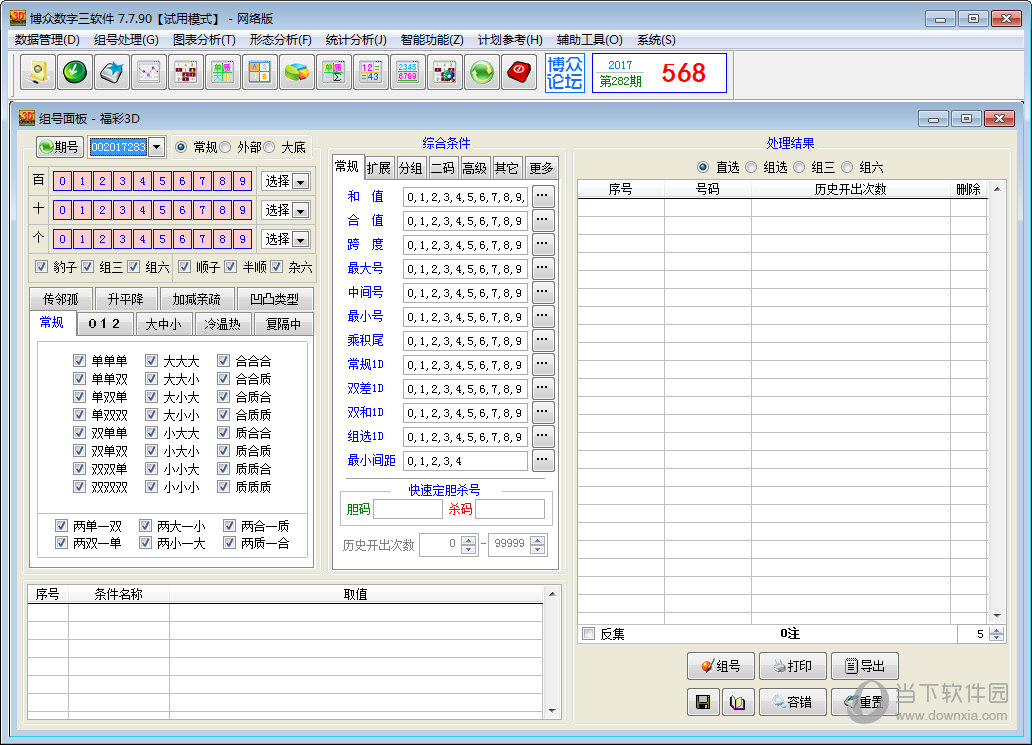Click the green download arrow toolbar icon
Image resolution: width=1032 pixels, height=745 pixels.
tap(75, 72)
